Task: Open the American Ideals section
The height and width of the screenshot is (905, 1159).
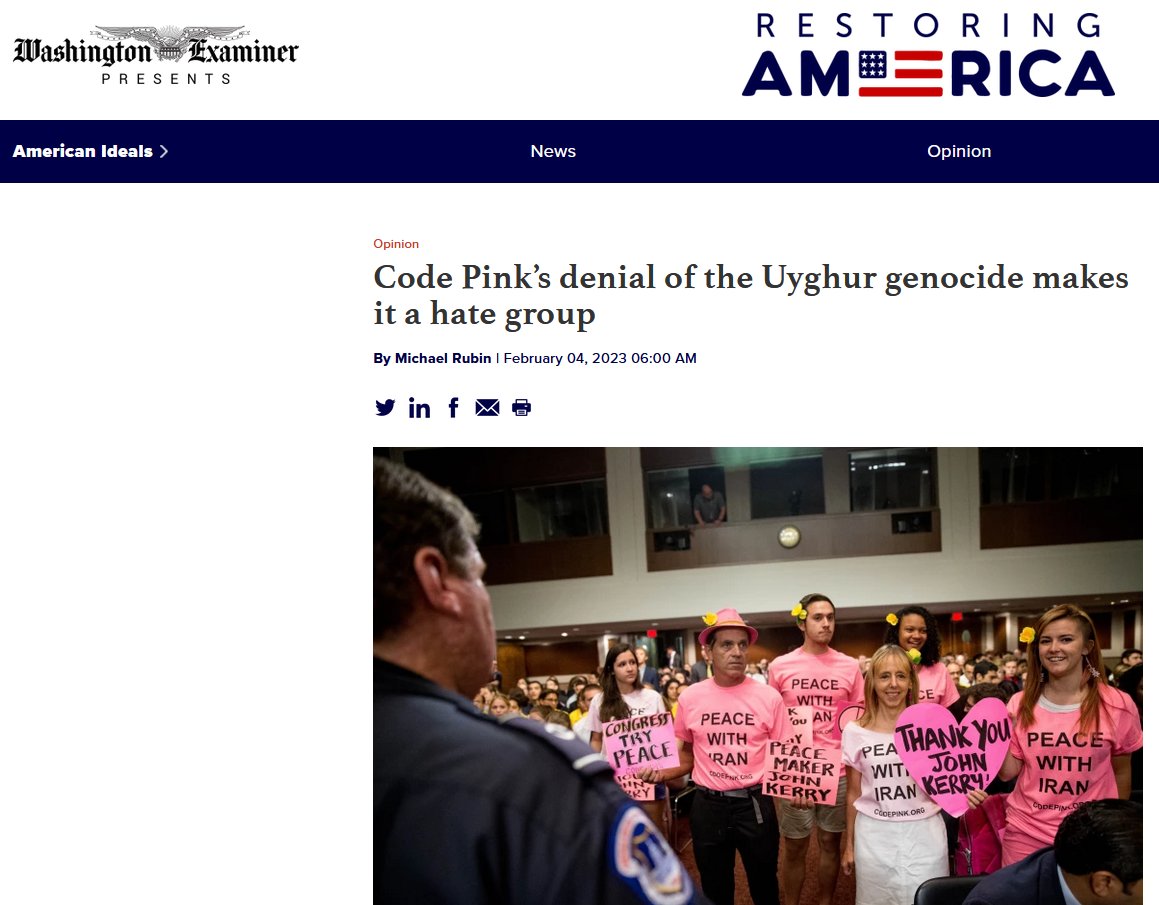Action: click(83, 151)
